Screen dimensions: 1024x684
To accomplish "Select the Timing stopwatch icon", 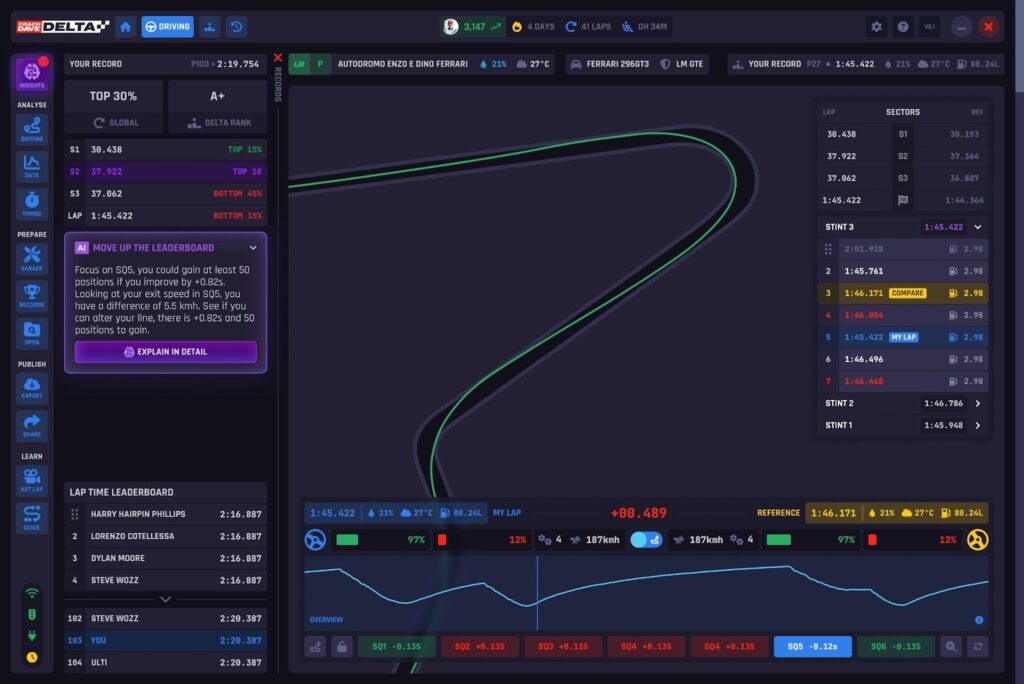I will (32, 203).
